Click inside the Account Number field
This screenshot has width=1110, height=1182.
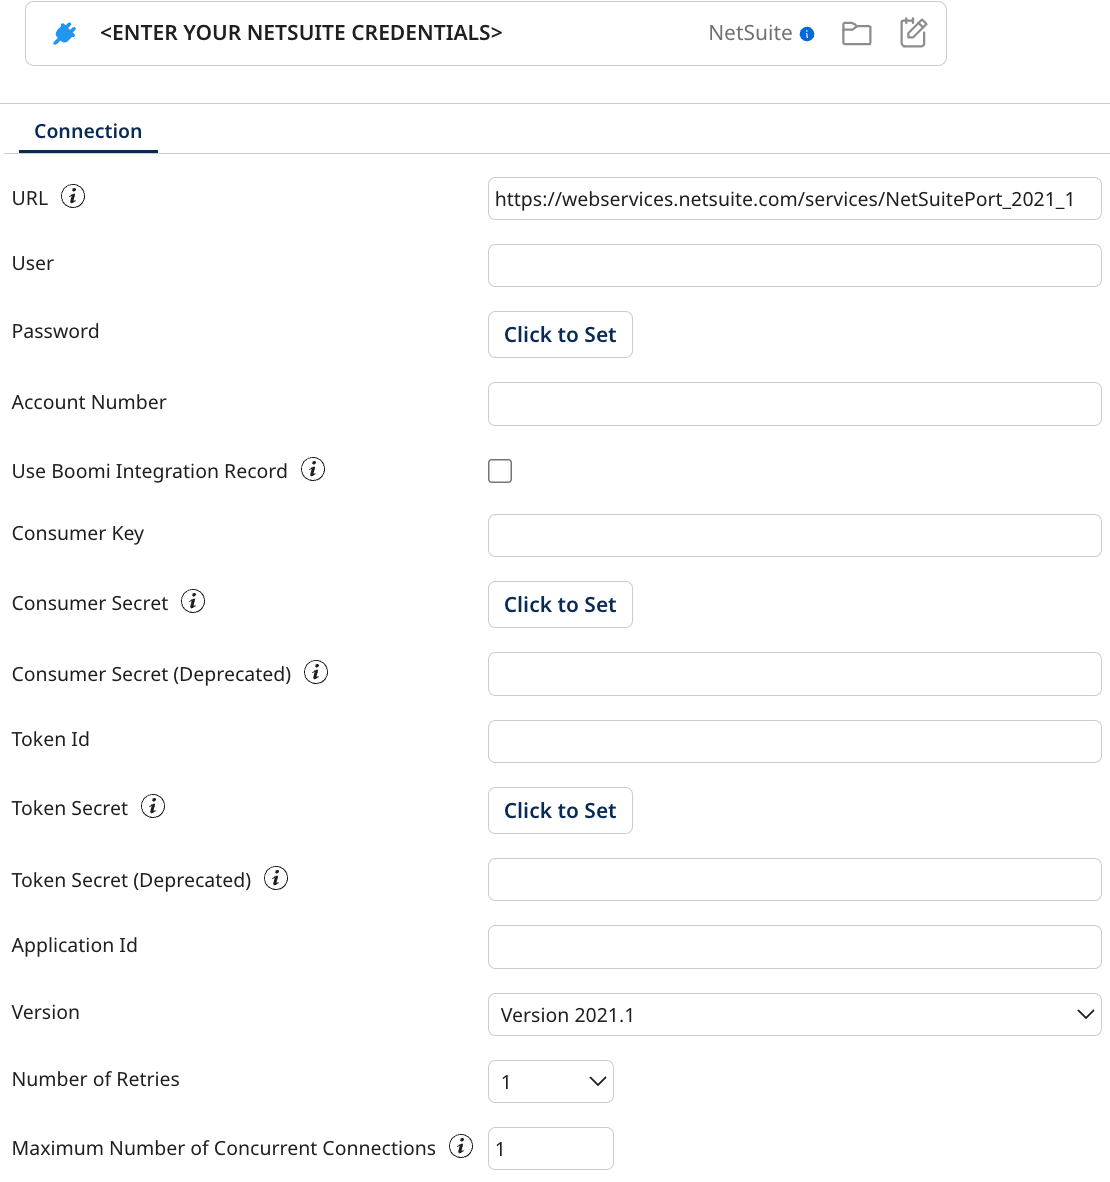point(794,403)
